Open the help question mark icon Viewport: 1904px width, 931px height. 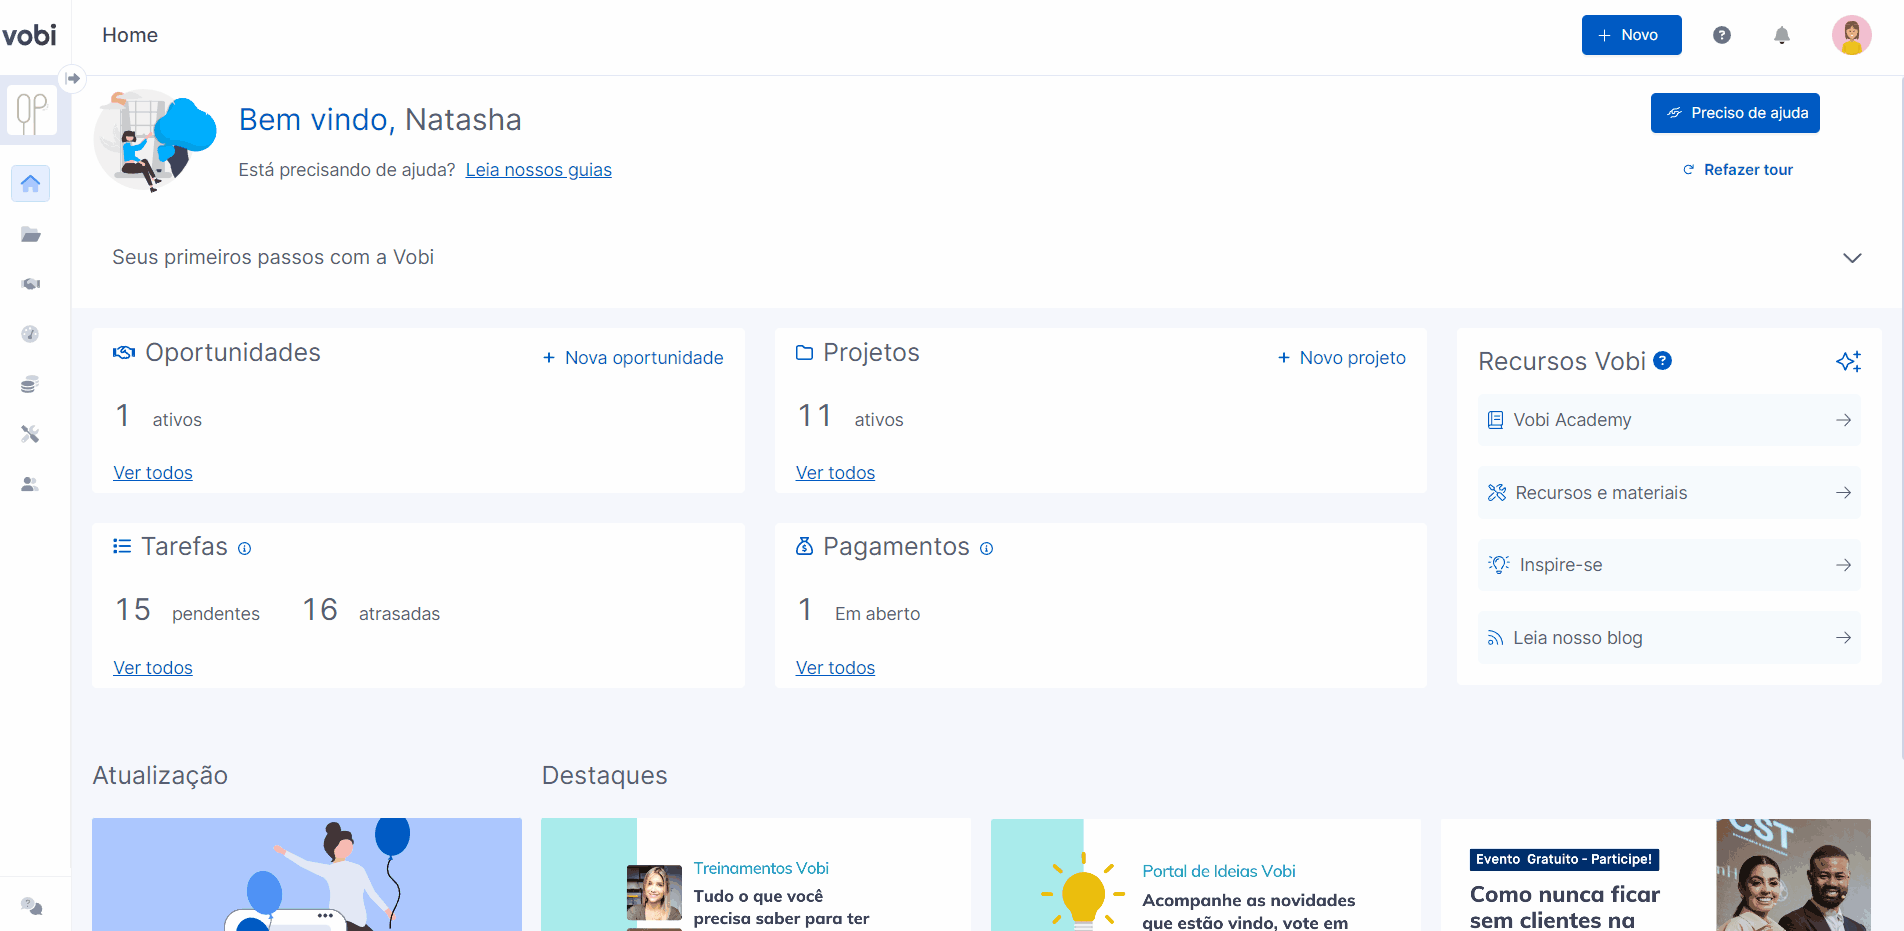tap(1721, 35)
